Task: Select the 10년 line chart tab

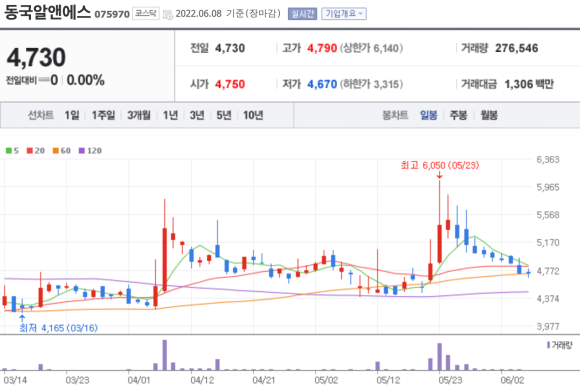Action: 253,115
